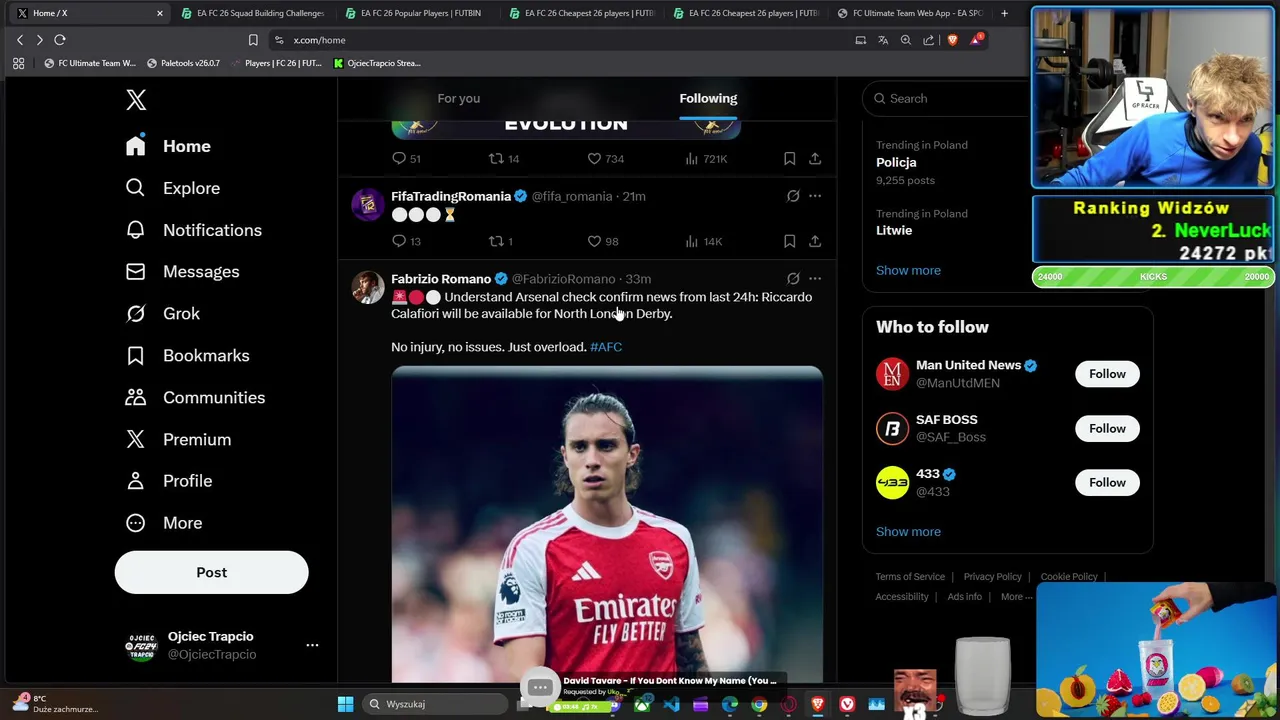Open the browser translate icon
Screen dimensions: 1280x720
pyautogui.click(x=883, y=40)
